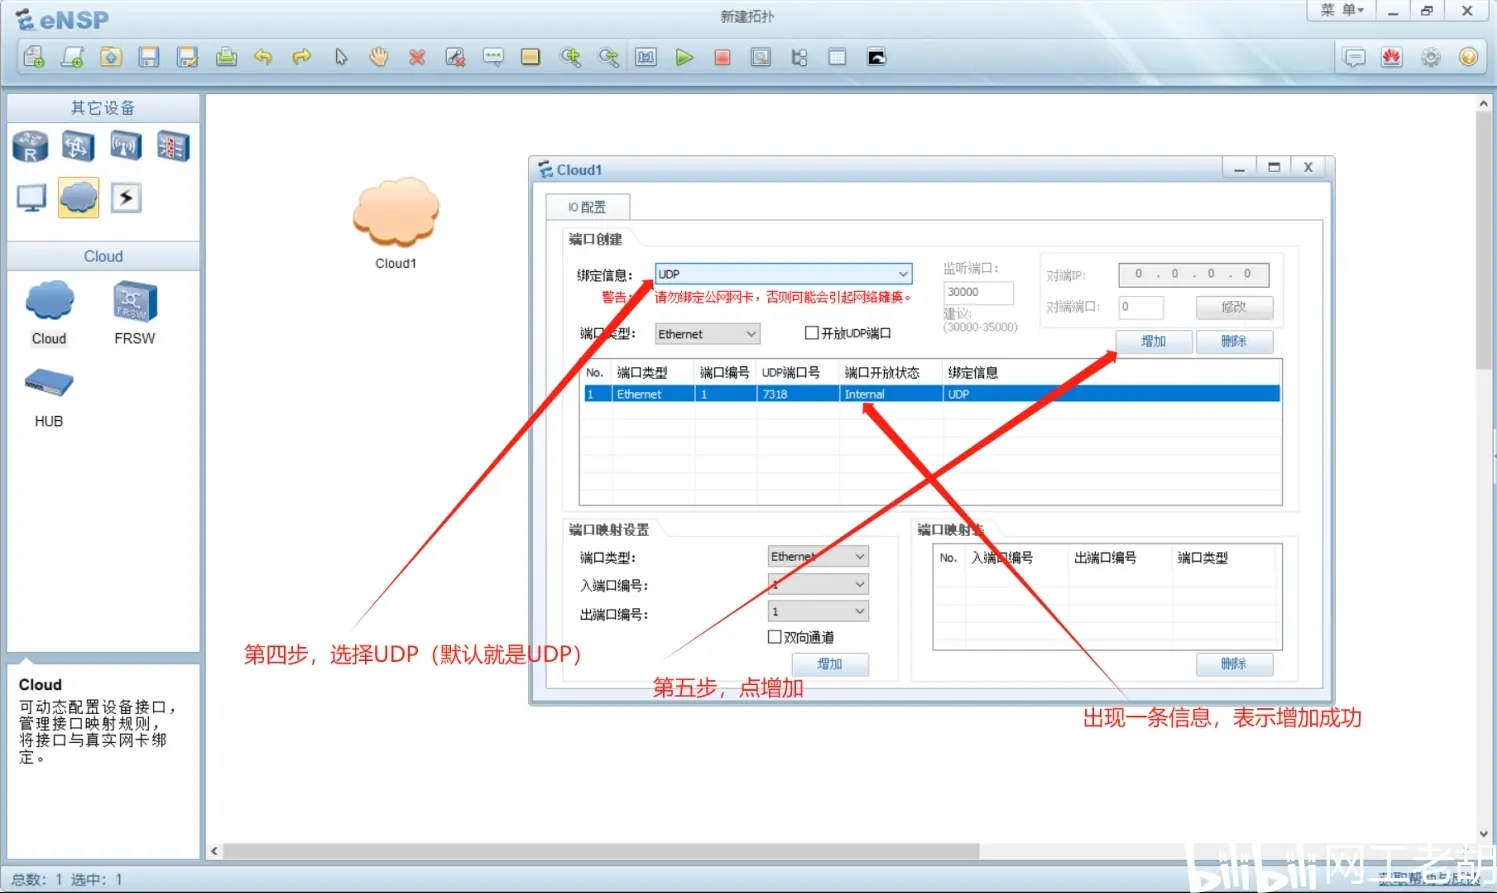This screenshot has height=893, width=1497.
Task: Click the fit-to-screen 1:1 icon
Action: coord(646,57)
